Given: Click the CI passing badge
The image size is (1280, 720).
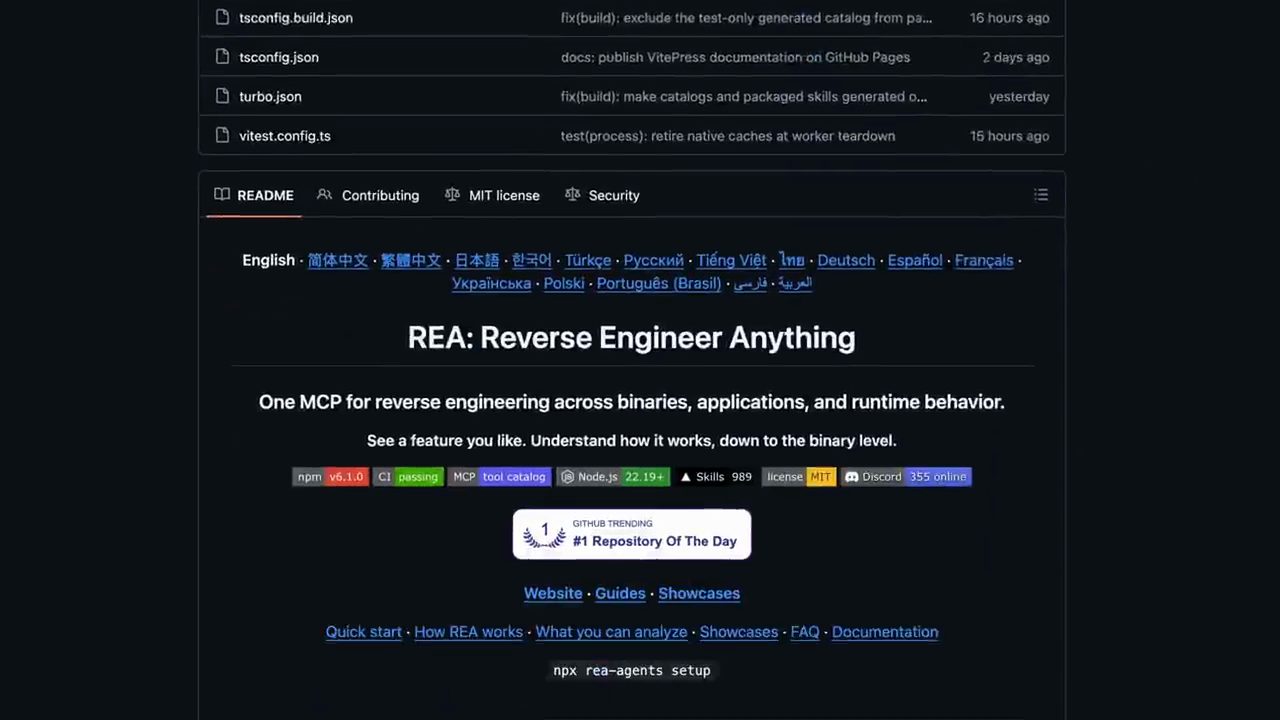Looking at the screenshot, I should pos(408,477).
